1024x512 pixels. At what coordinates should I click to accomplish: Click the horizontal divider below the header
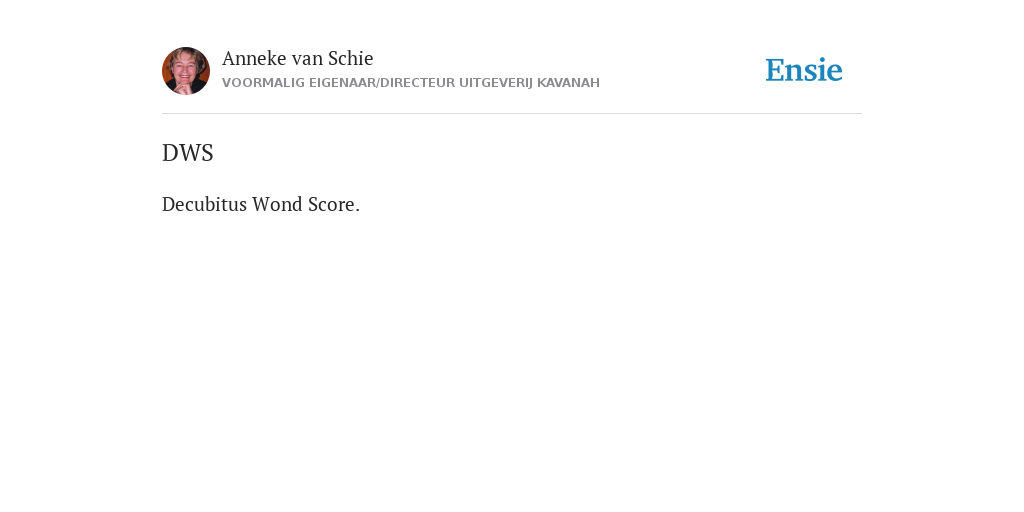pyautogui.click(x=512, y=114)
